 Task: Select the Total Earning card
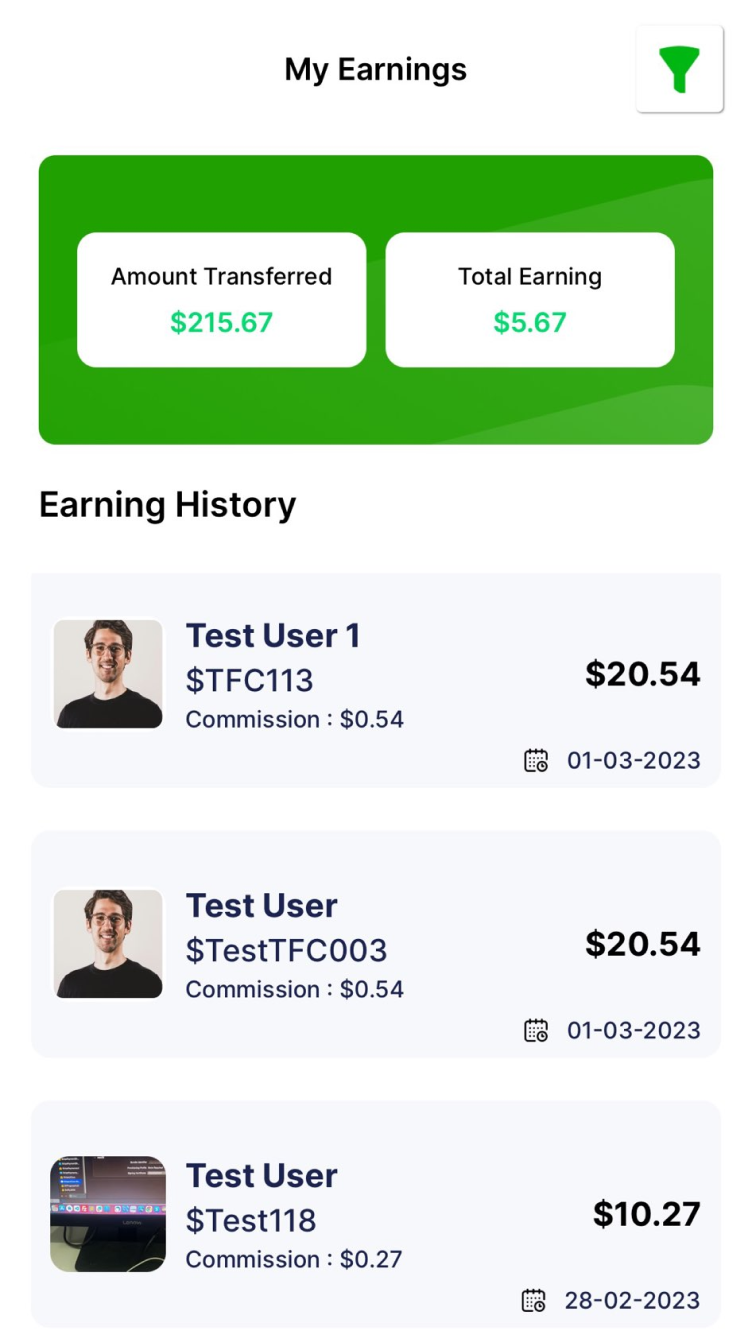(530, 299)
